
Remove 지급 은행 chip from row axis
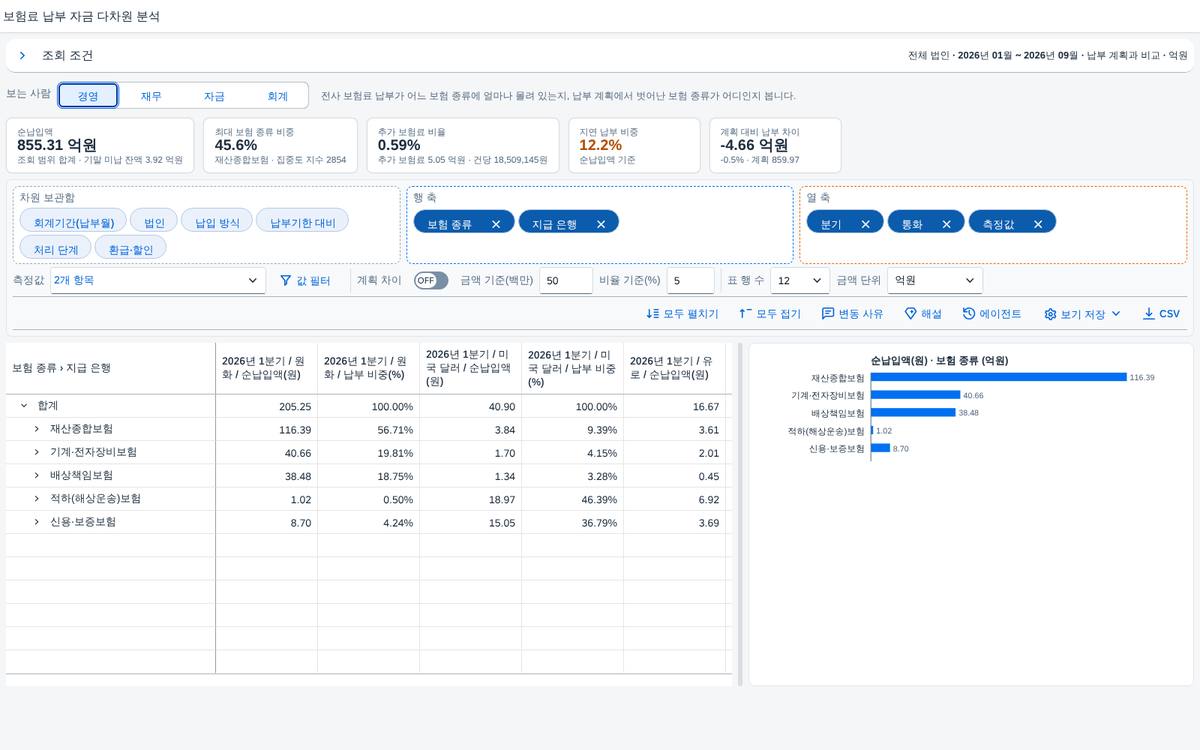(x=601, y=224)
